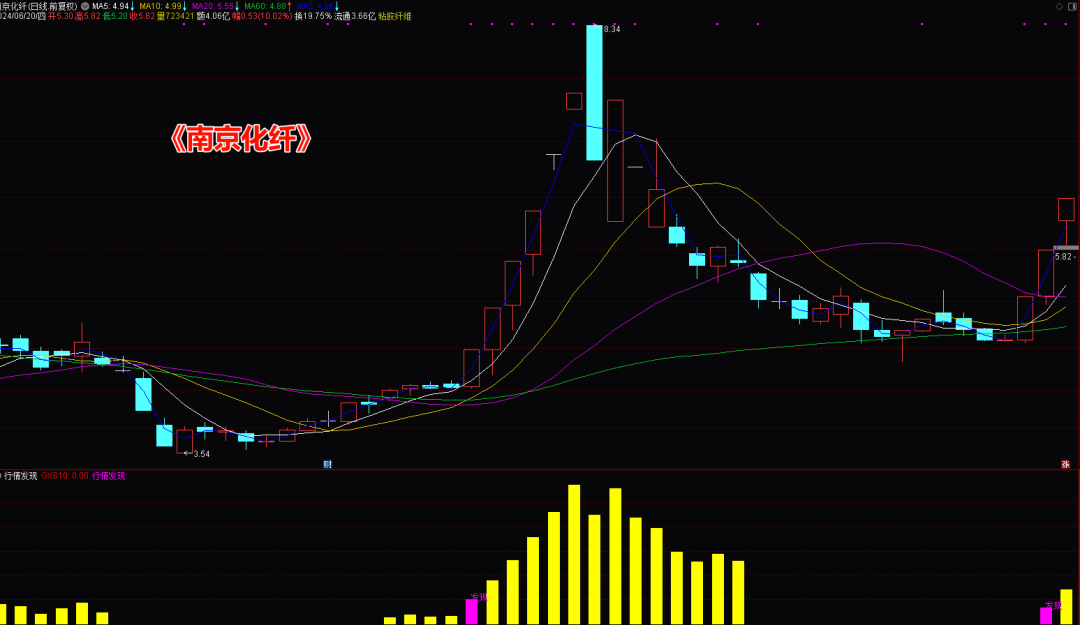Click the 换19.75% turnover value
This screenshot has height=625, width=1080.
pyautogui.click(x=313, y=16)
